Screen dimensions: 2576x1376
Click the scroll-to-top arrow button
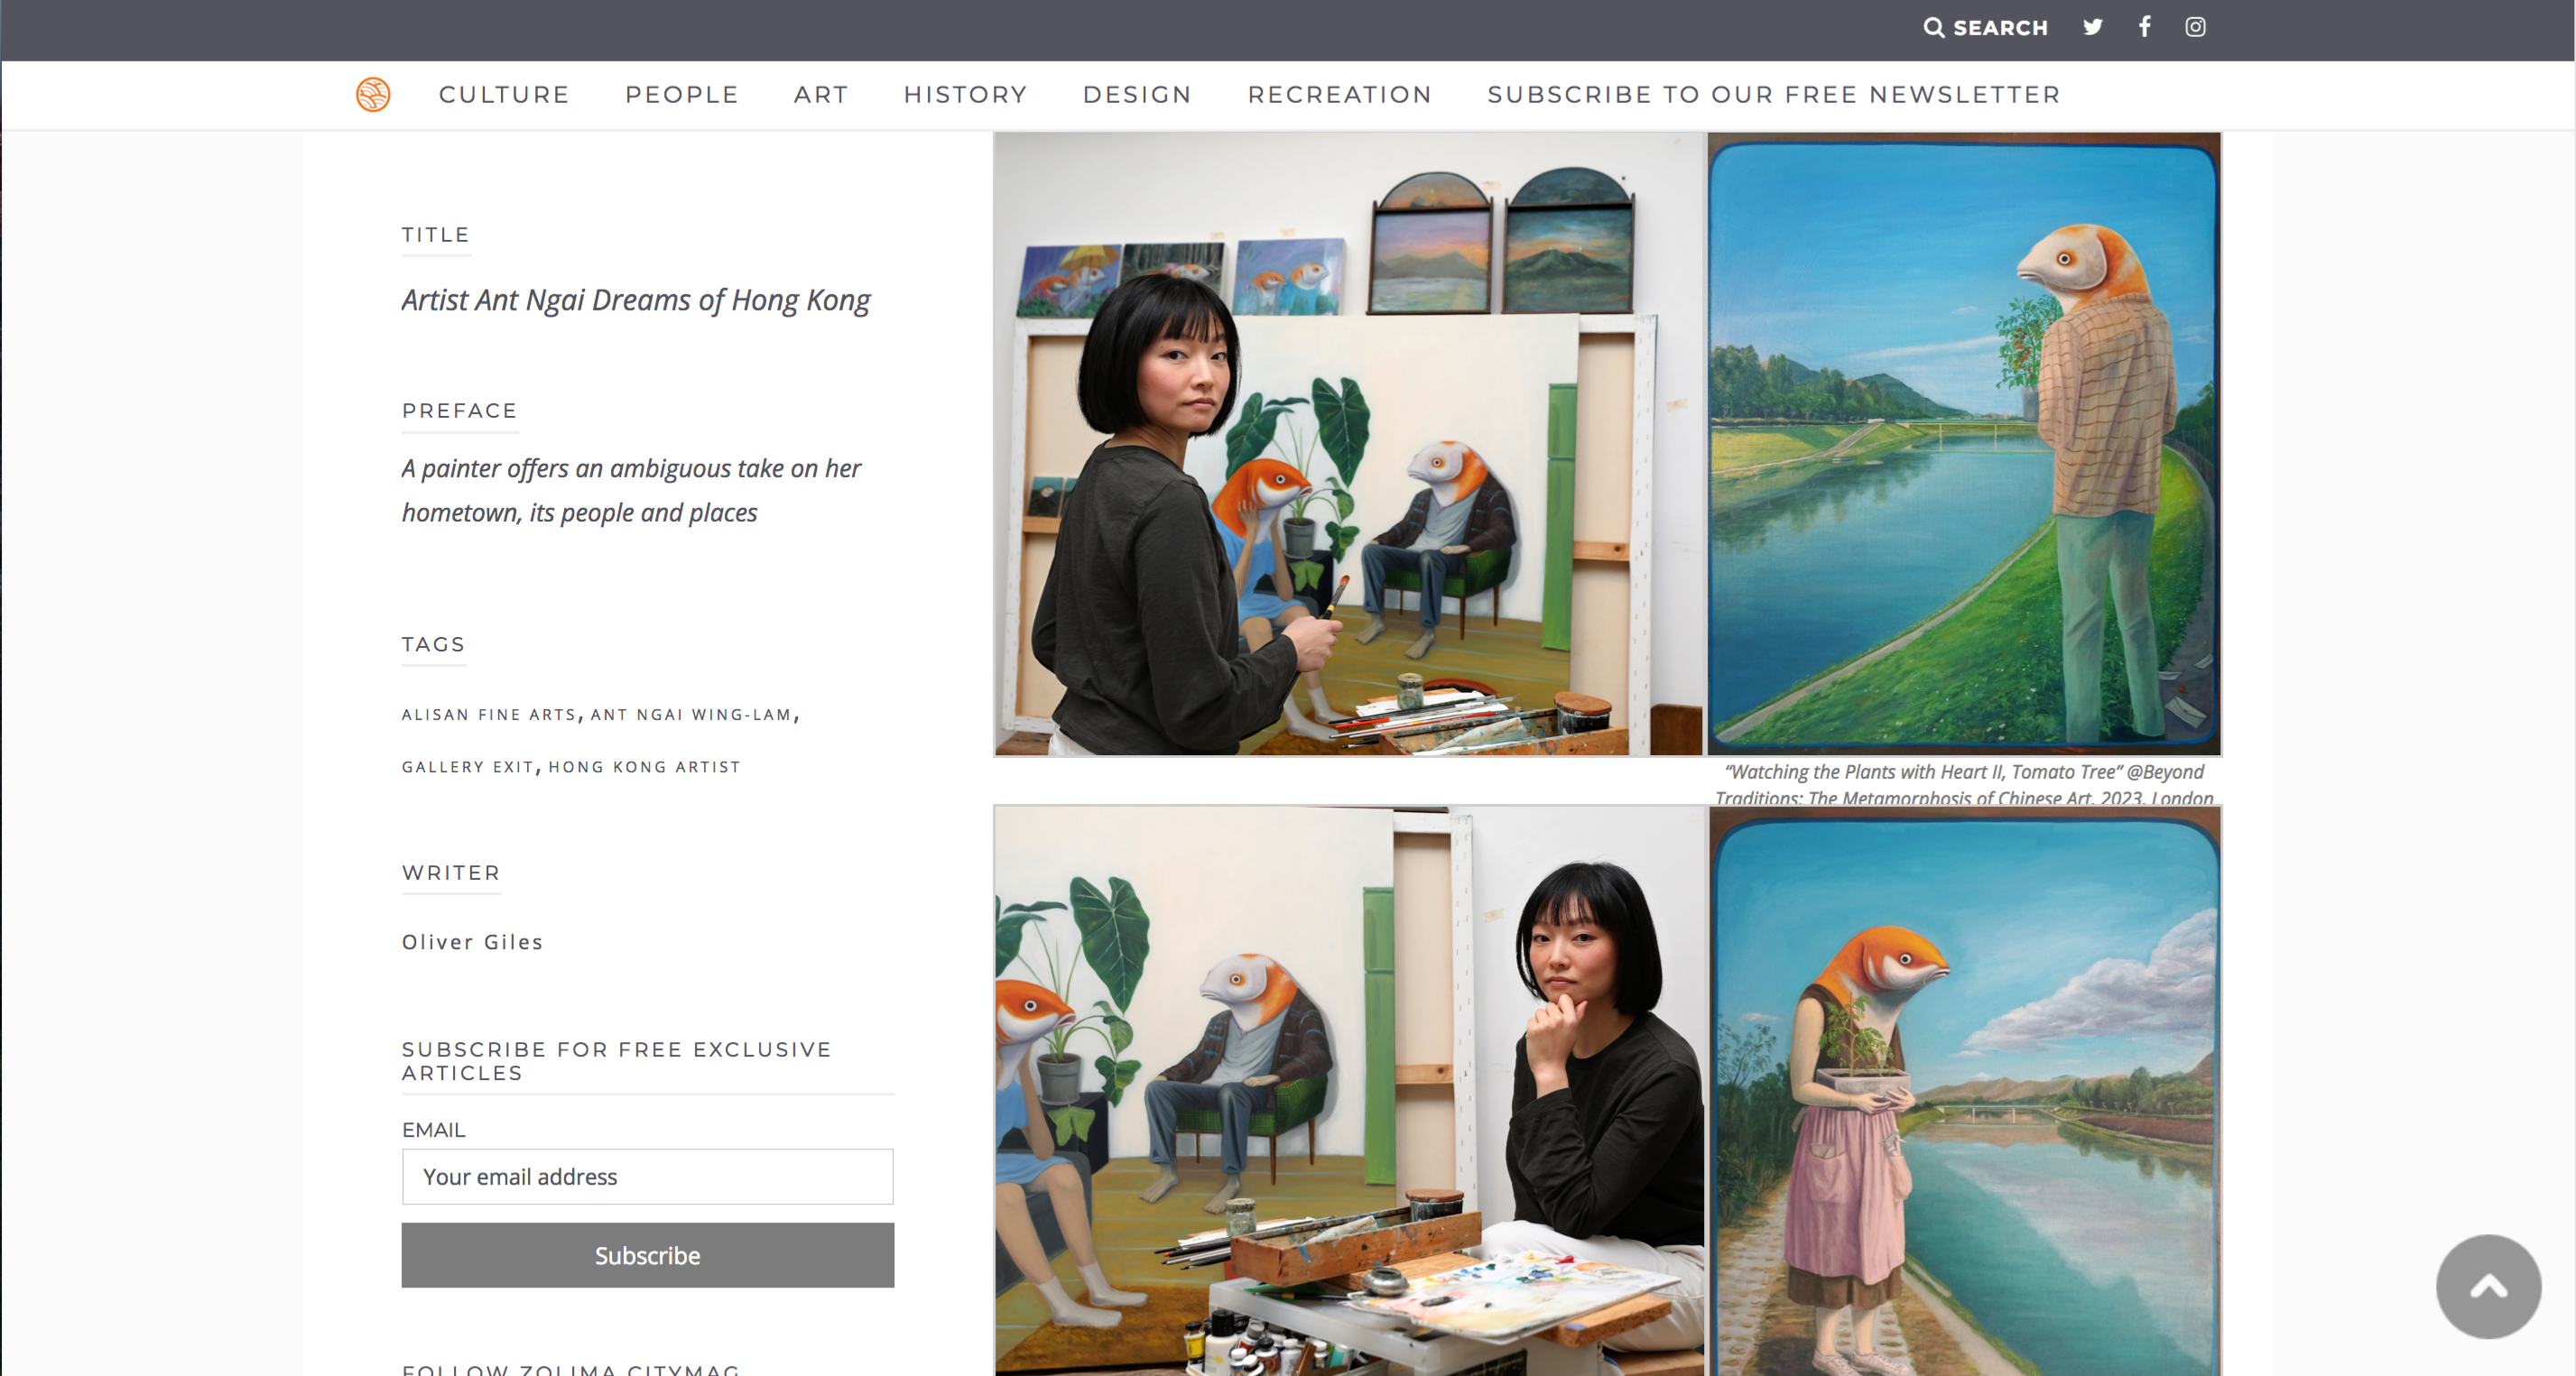pyautogui.click(x=2488, y=1286)
